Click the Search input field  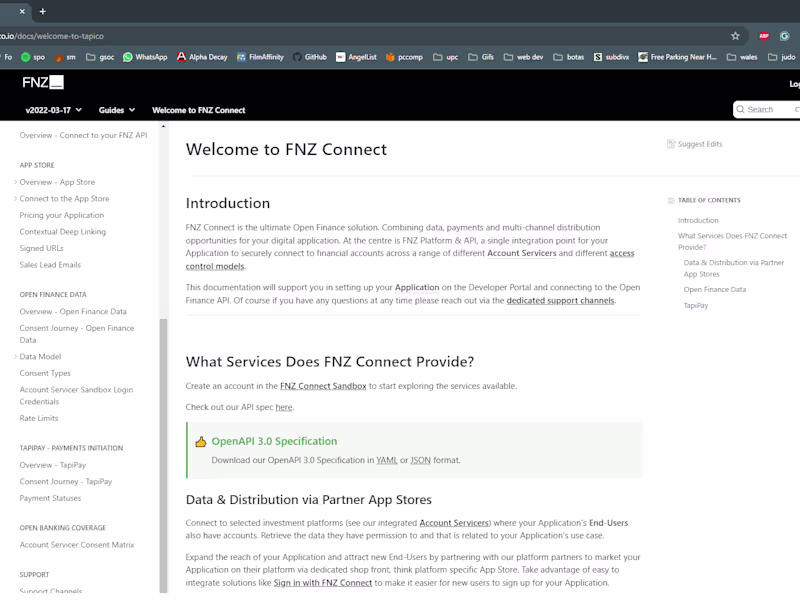770,109
